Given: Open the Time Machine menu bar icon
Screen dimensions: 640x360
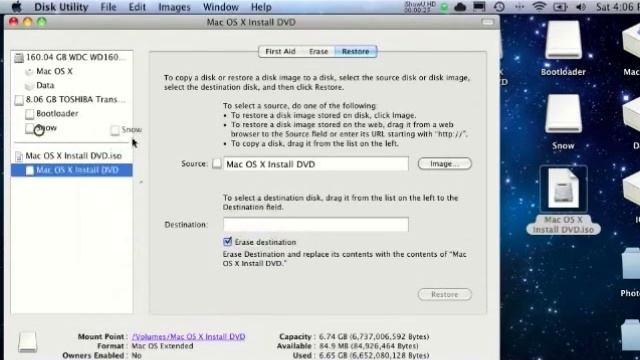Looking at the screenshot, I should click(x=499, y=7).
